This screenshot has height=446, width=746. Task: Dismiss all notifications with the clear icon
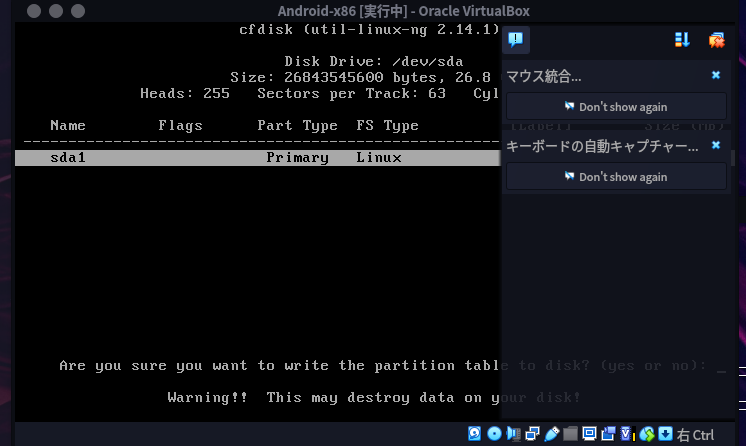click(716, 40)
